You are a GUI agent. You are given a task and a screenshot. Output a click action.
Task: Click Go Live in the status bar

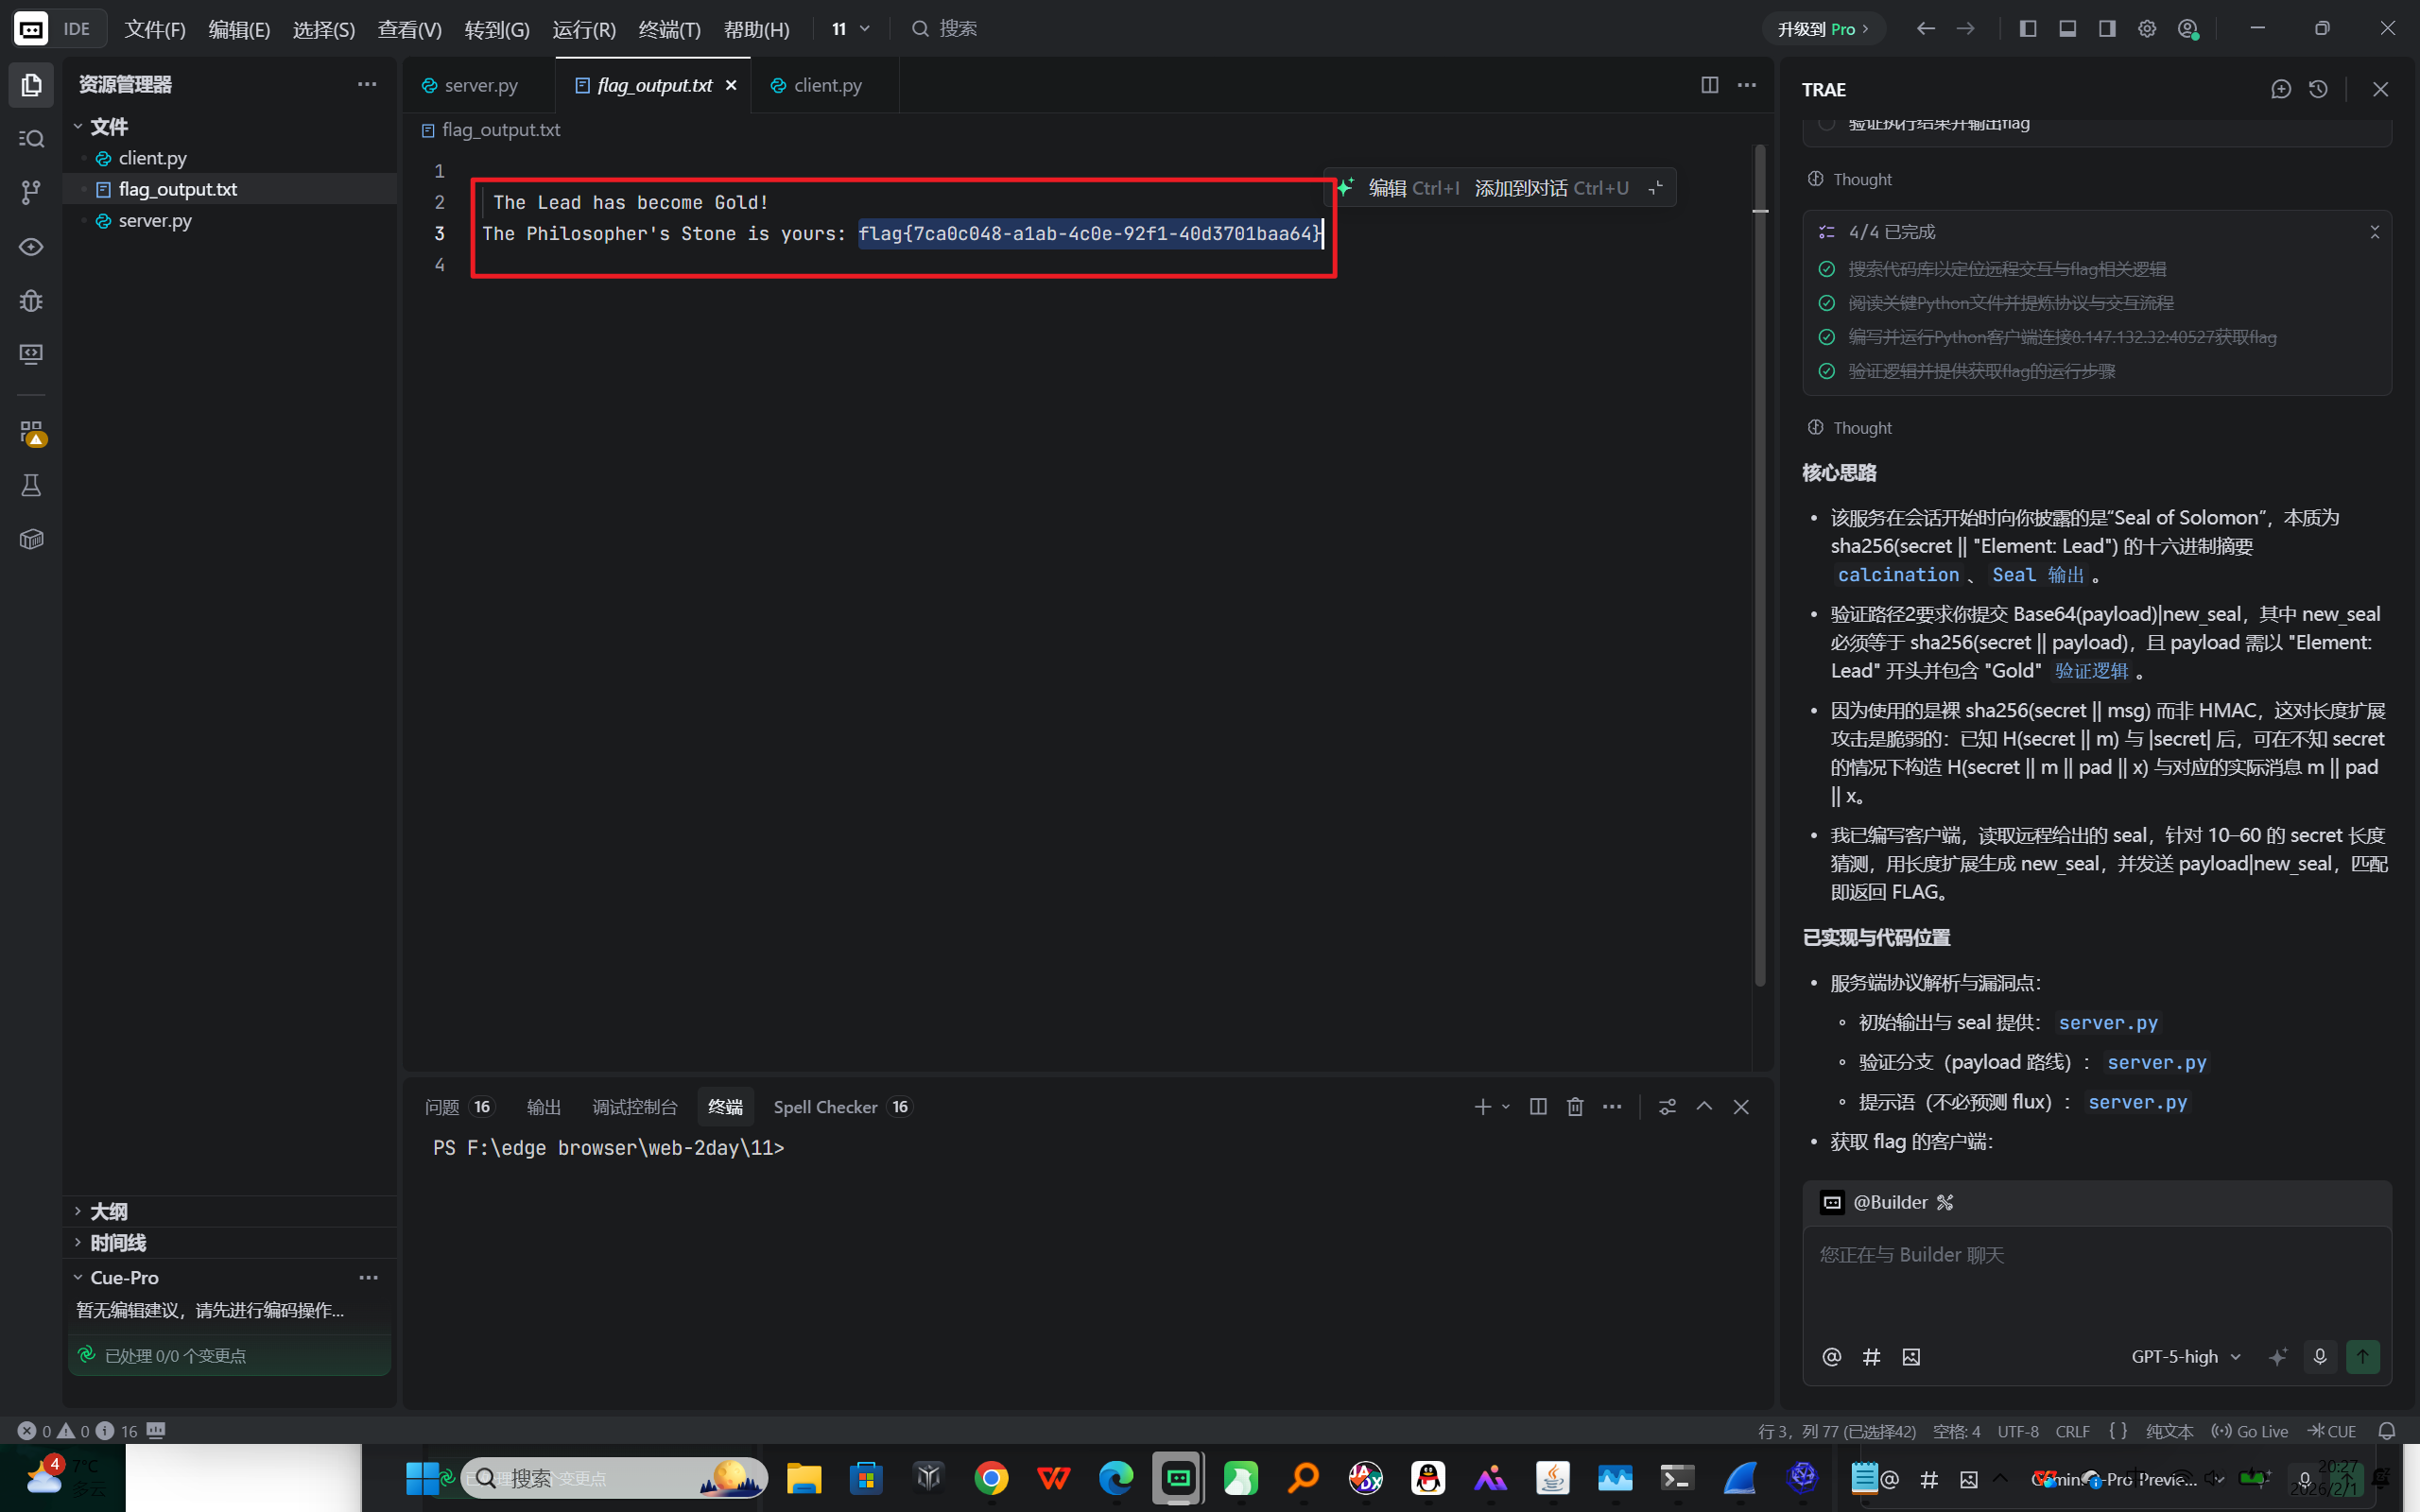pos(2250,1431)
